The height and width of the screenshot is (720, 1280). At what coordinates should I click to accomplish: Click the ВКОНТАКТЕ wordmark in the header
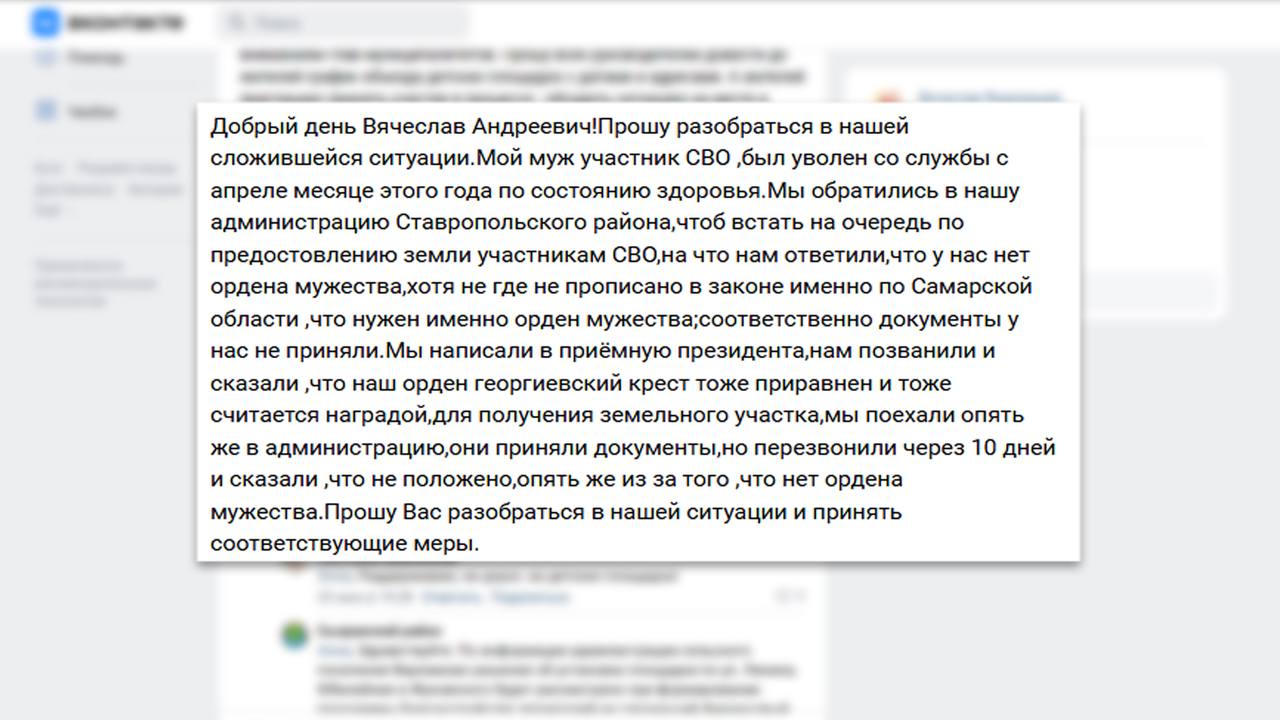pos(125,24)
